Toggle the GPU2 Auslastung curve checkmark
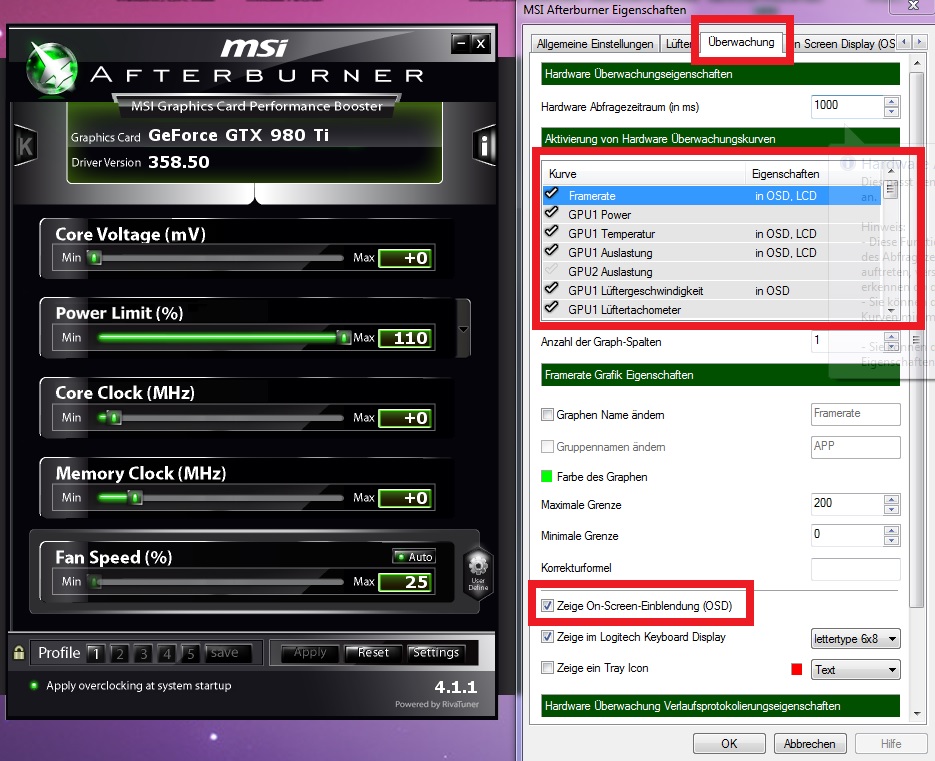Image resolution: width=935 pixels, height=761 pixels. [x=552, y=270]
